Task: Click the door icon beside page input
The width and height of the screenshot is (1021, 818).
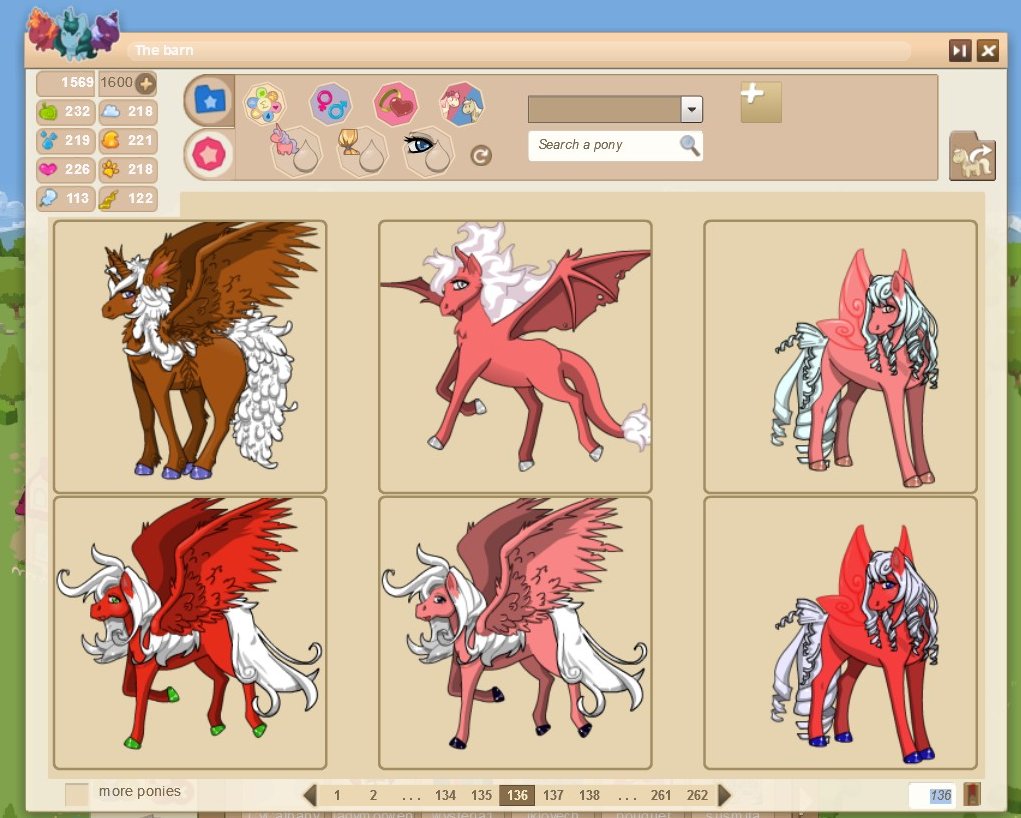Action: 972,795
